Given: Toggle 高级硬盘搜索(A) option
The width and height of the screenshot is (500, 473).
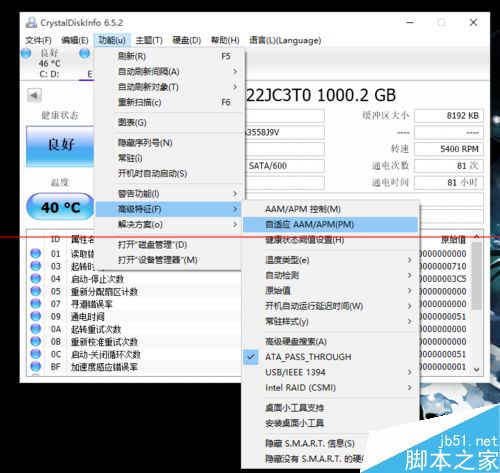Looking at the screenshot, I should (x=330, y=341).
